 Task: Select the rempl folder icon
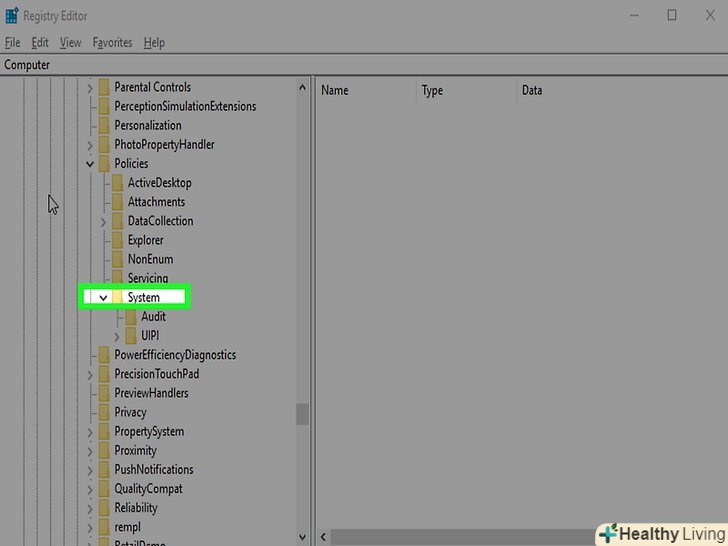pos(104,527)
